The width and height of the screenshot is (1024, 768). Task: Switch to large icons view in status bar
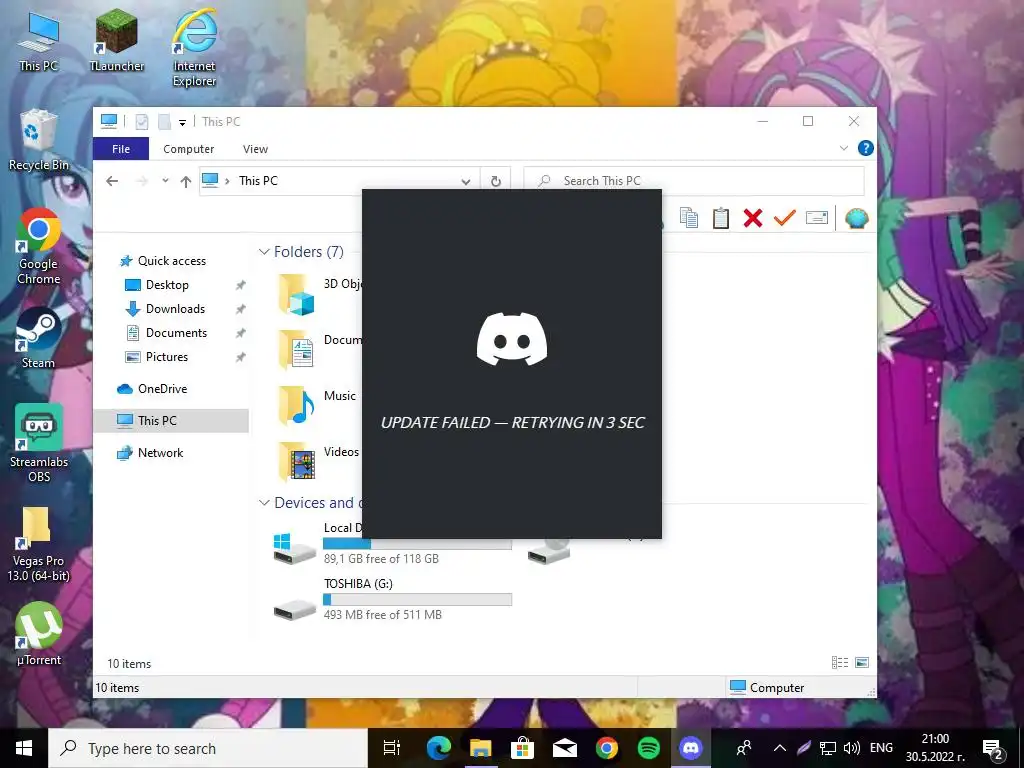pos(862,662)
